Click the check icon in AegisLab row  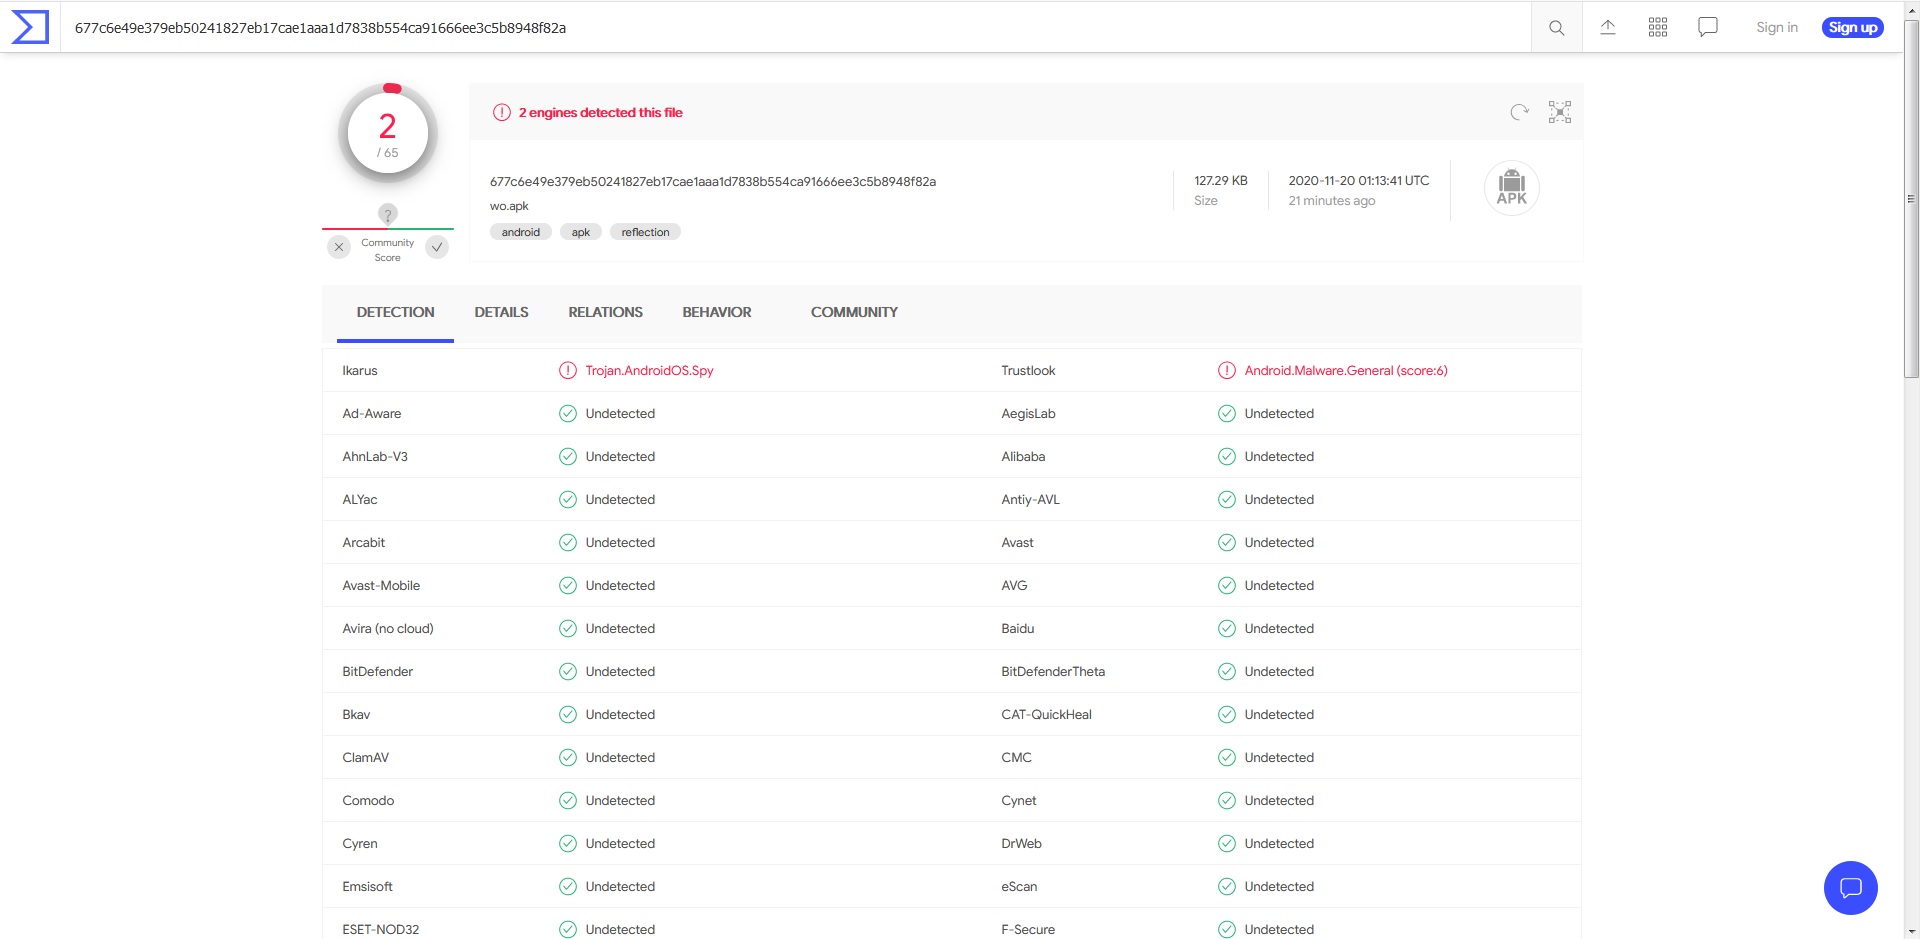point(1227,414)
